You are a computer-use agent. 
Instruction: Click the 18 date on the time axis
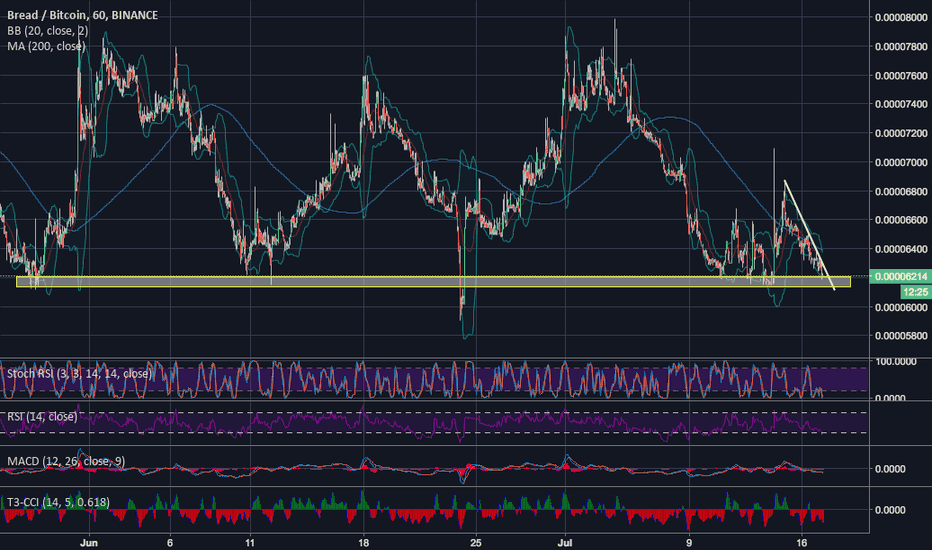[x=364, y=543]
